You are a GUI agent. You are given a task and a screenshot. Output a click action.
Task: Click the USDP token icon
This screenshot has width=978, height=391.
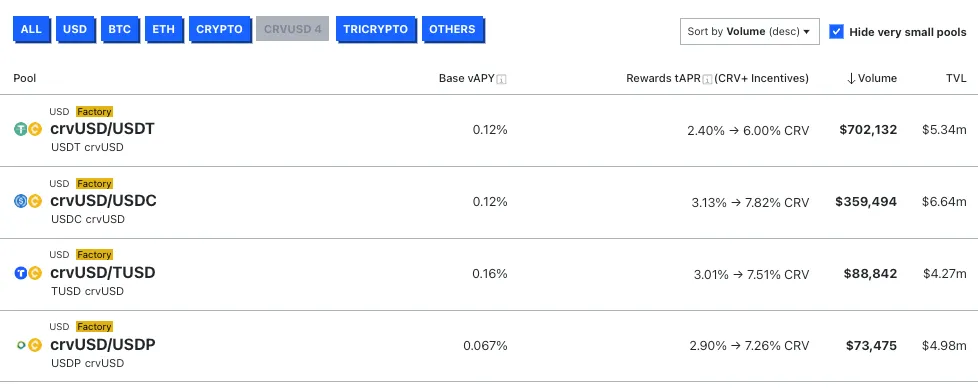click(x=21, y=345)
